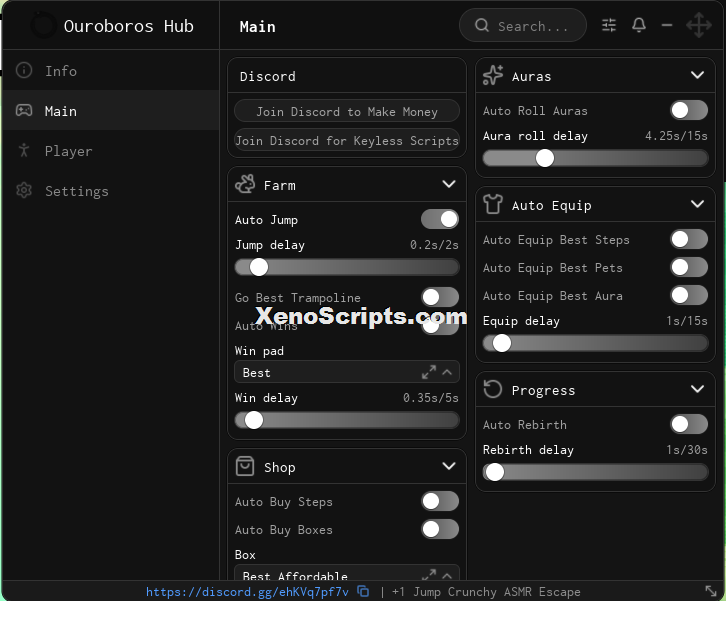Screen dimensions: 726x631
Task: Open the discord.gg link in the footer
Action: click(x=247, y=592)
